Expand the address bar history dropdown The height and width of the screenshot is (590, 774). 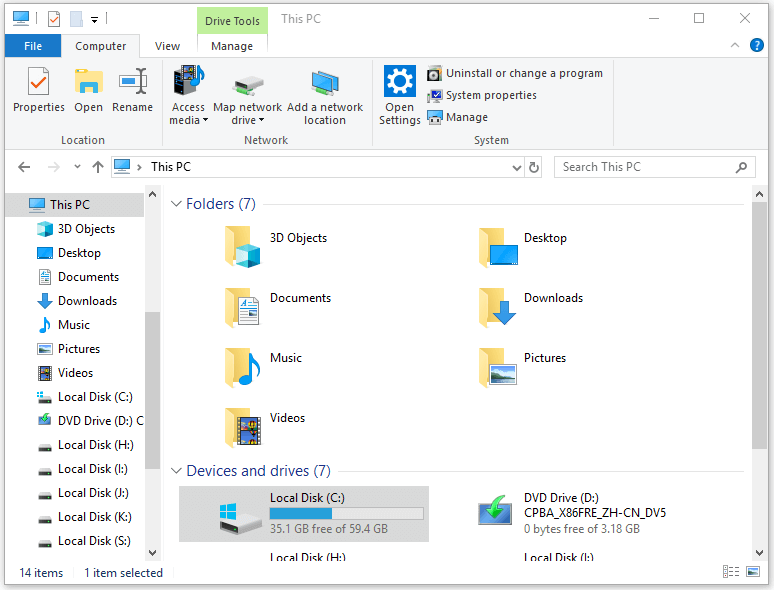click(516, 167)
